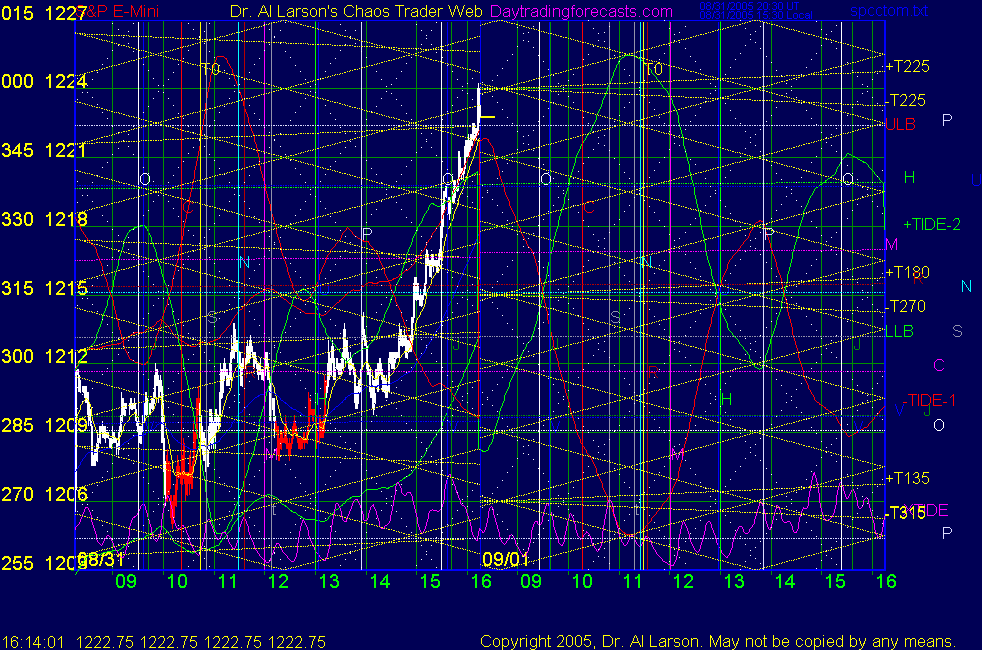Click the '+T135' line label

point(907,478)
